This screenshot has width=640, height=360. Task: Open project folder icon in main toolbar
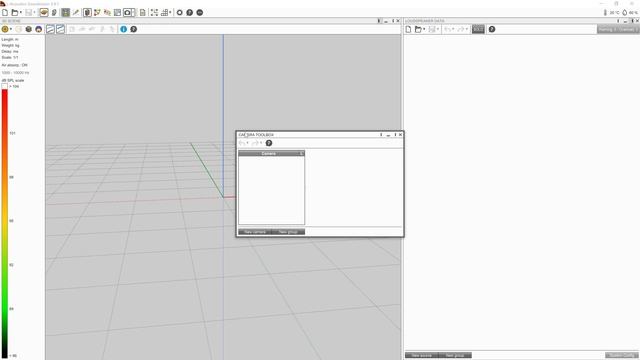pos(14,13)
